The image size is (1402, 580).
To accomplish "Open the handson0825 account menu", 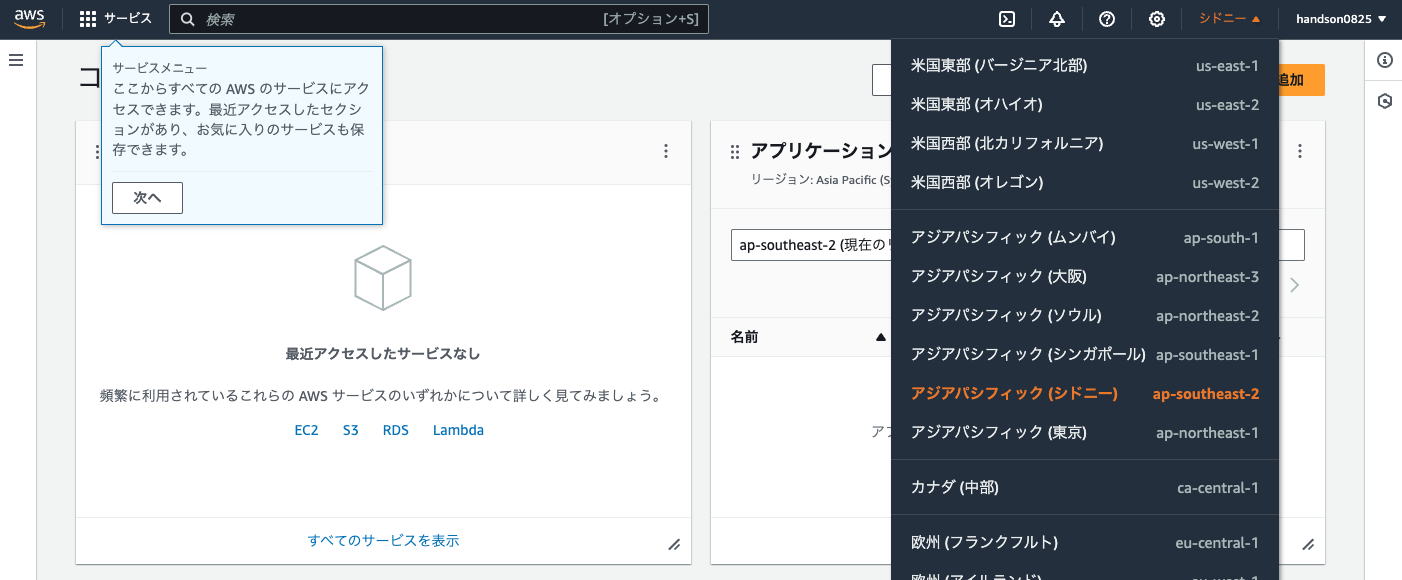I will pyautogui.click(x=1341, y=19).
